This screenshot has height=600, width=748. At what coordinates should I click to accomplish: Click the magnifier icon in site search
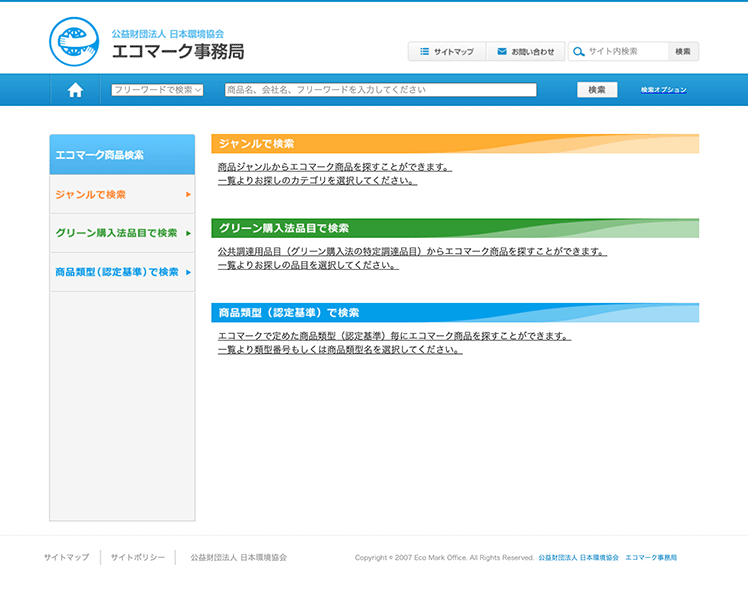(578, 51)
